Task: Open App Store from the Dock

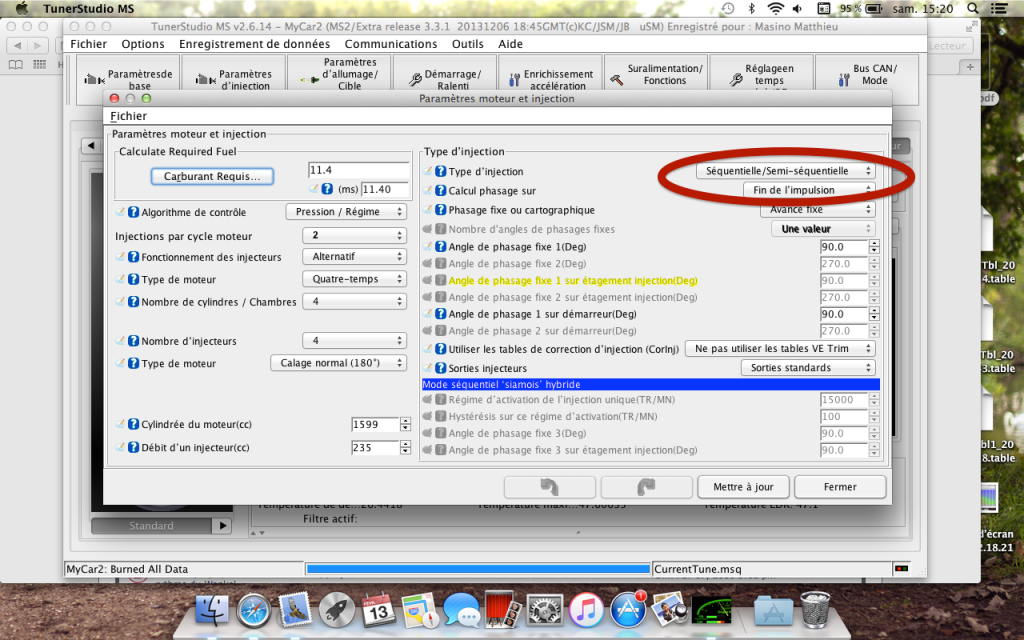Action: pyautogui.click(x=628, y=610)
